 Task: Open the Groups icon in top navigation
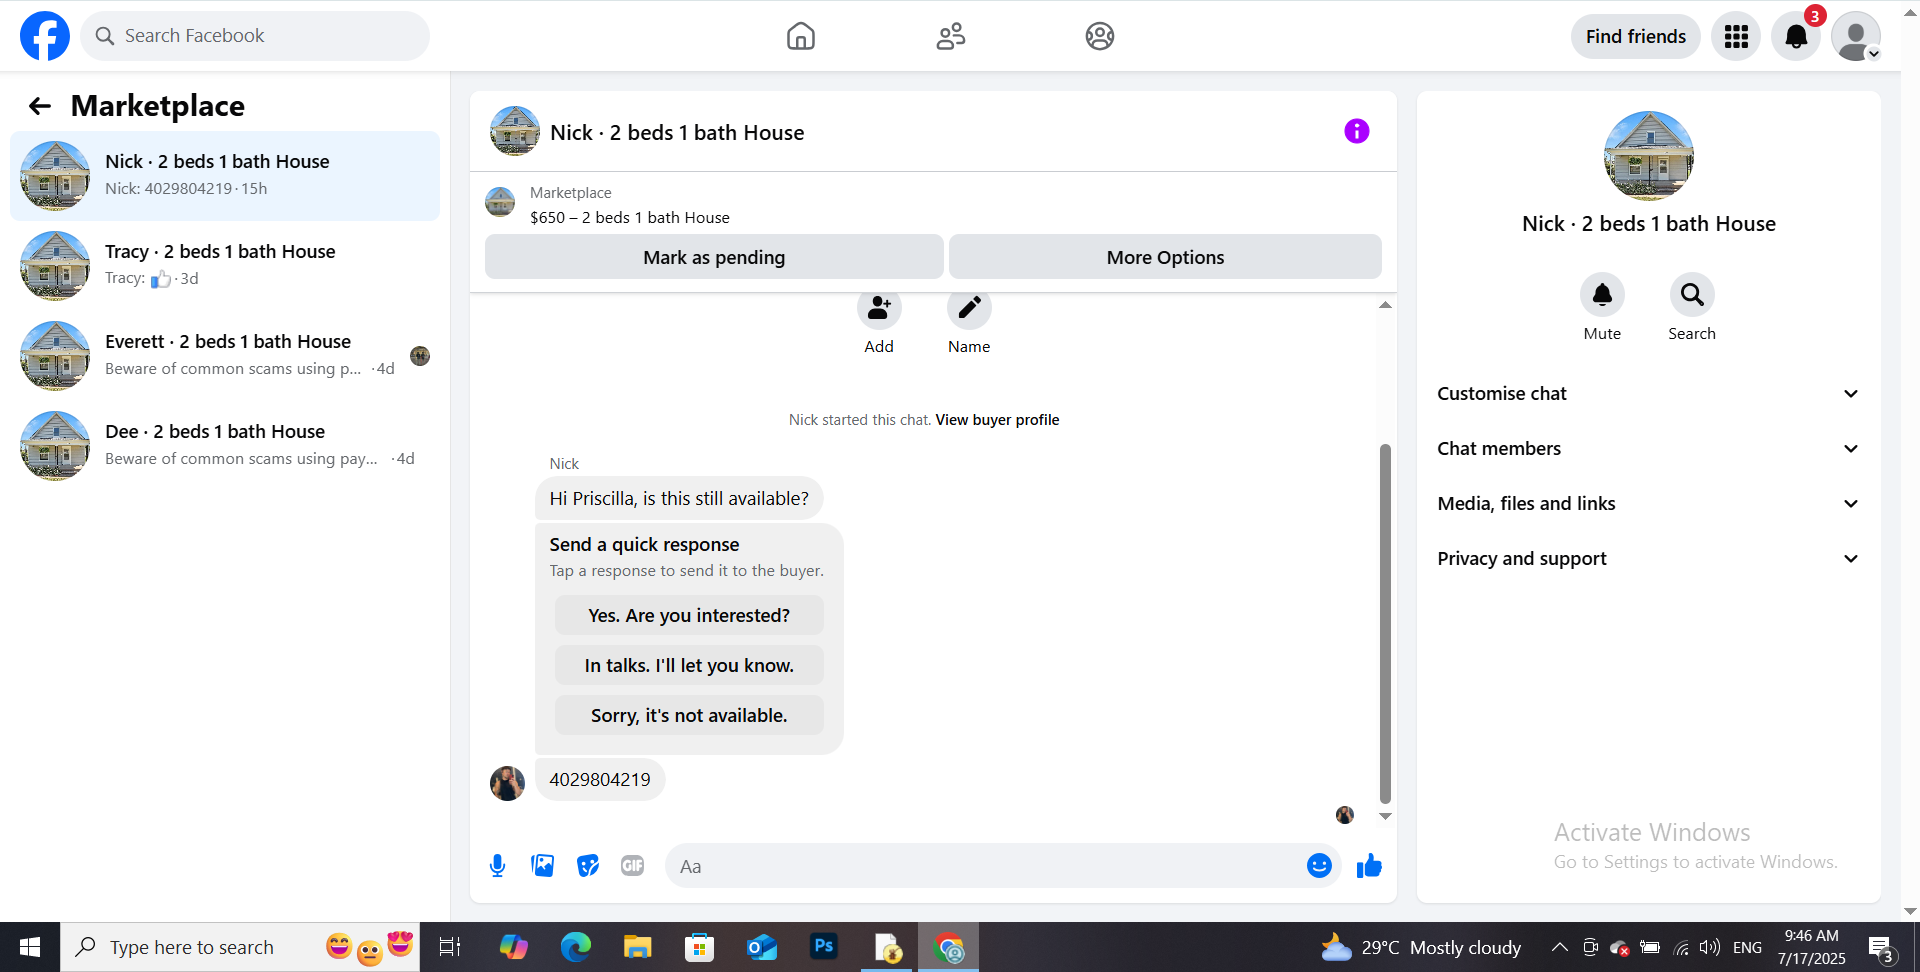pyautogui.click(x=1100, y=36)
